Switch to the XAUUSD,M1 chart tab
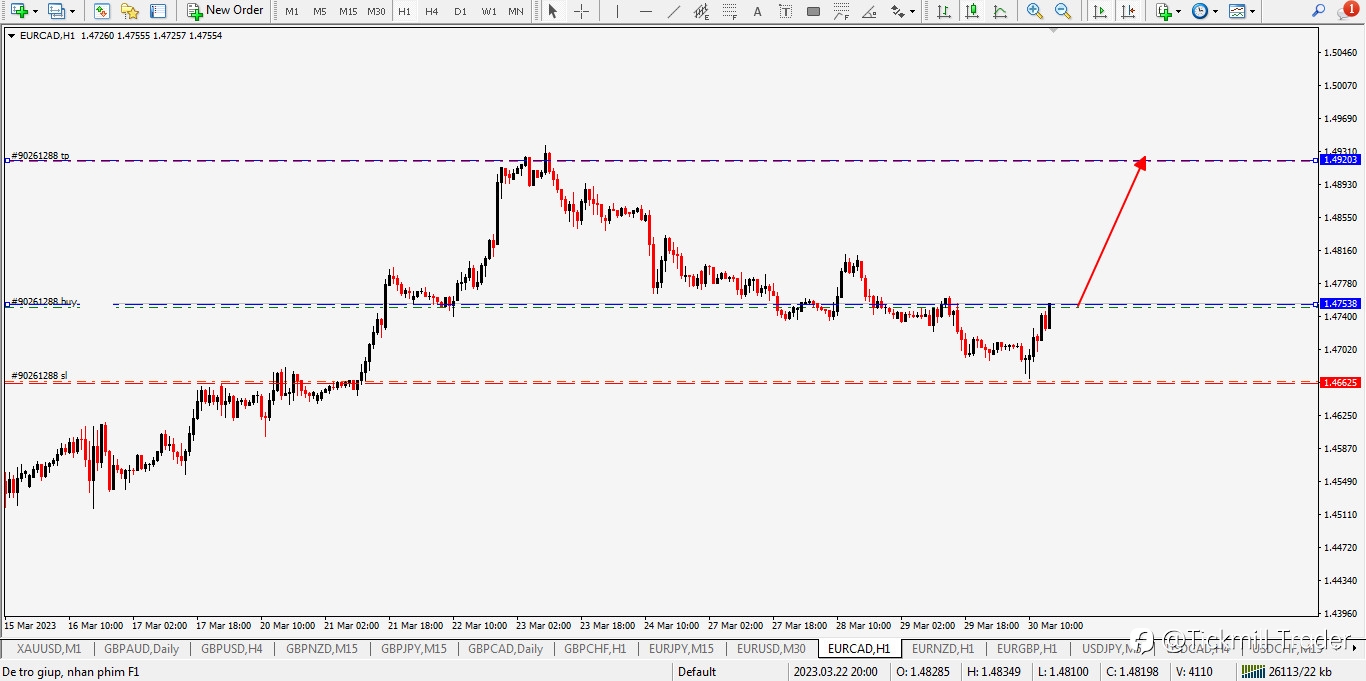 [x=49, y=649]
